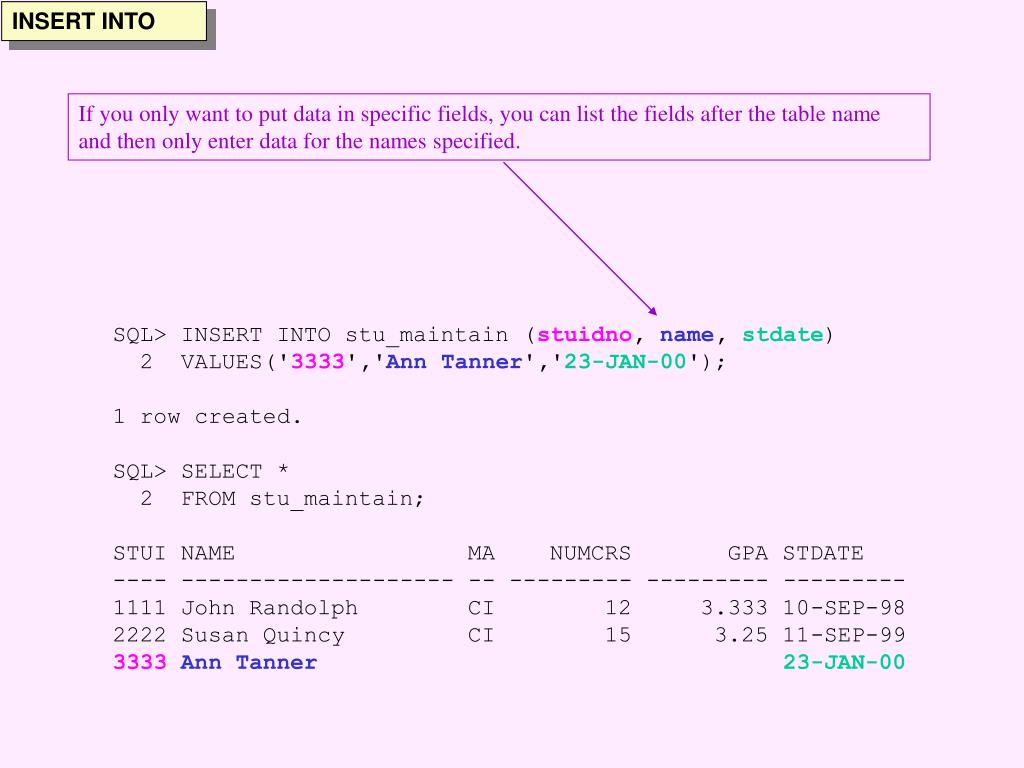Image resolution: width=1024 pixels, height=768 pixels.
Task: Click the '3333' value in VALUES clause
Action: (x=317, y=362)
